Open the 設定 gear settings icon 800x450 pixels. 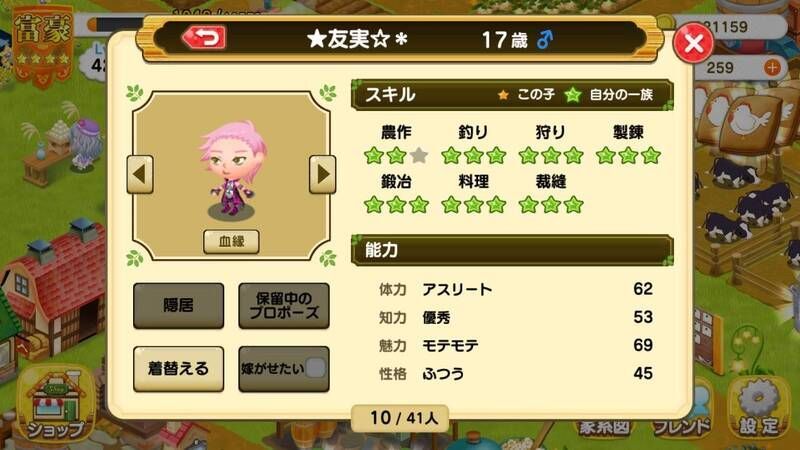click(x=759, y=408)
